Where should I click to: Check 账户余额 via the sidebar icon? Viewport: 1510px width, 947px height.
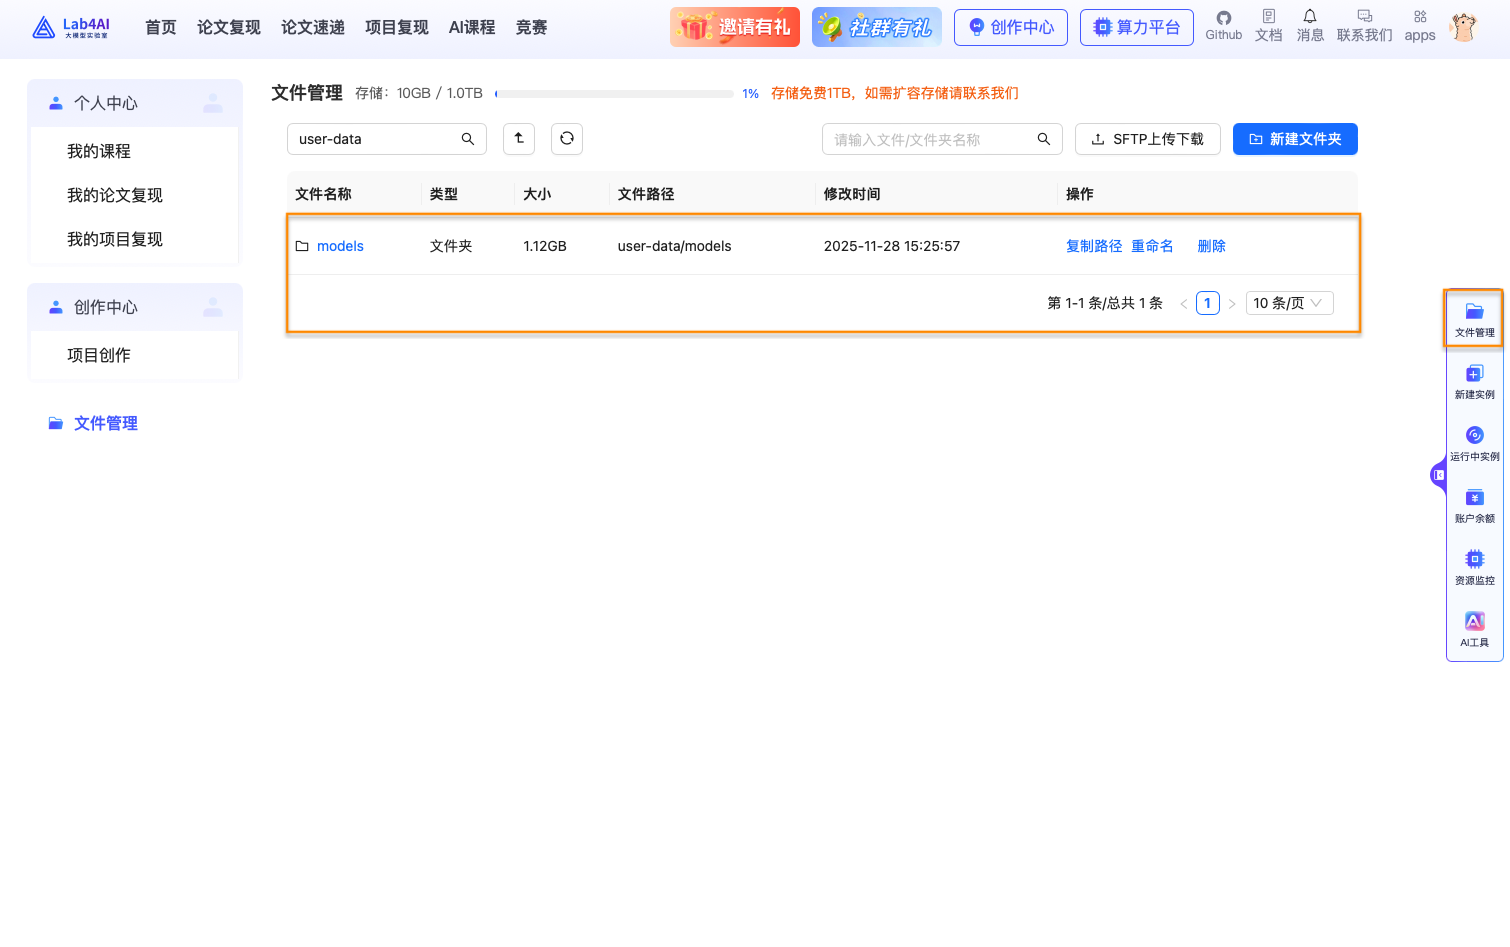pyautogui.click(x=1474, y=504)
